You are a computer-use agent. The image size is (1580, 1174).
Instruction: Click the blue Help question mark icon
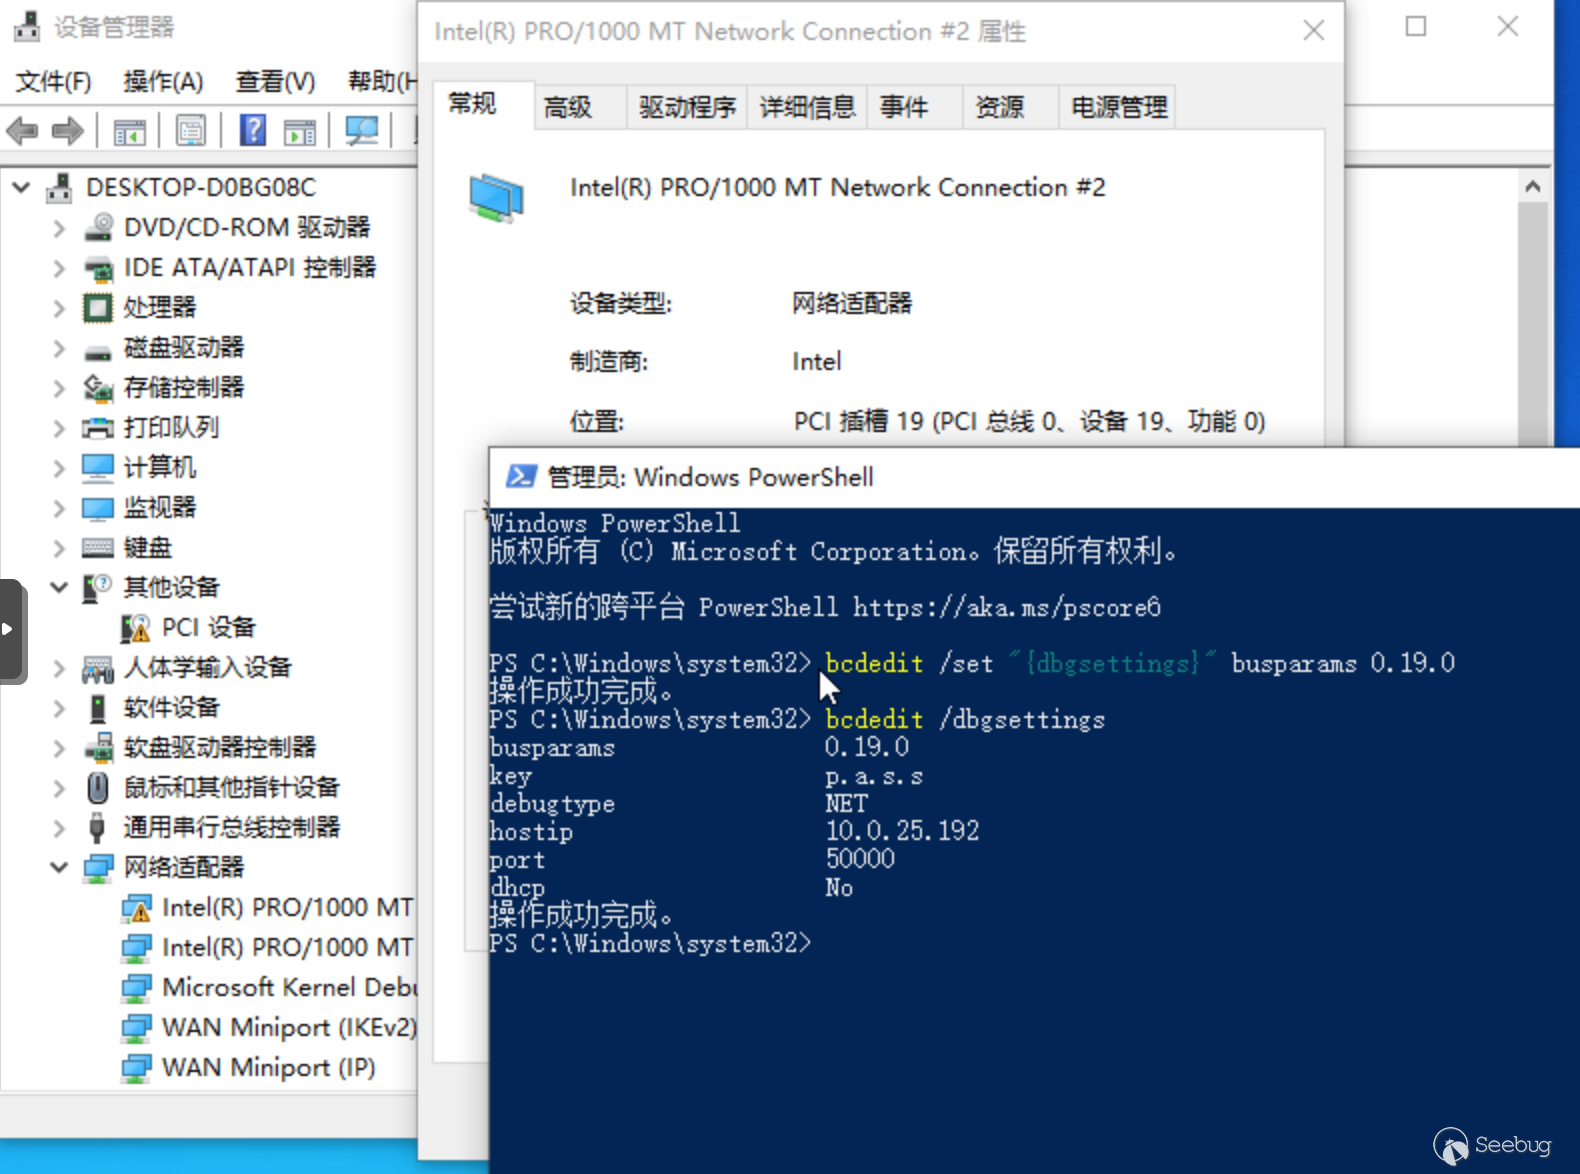253,130
